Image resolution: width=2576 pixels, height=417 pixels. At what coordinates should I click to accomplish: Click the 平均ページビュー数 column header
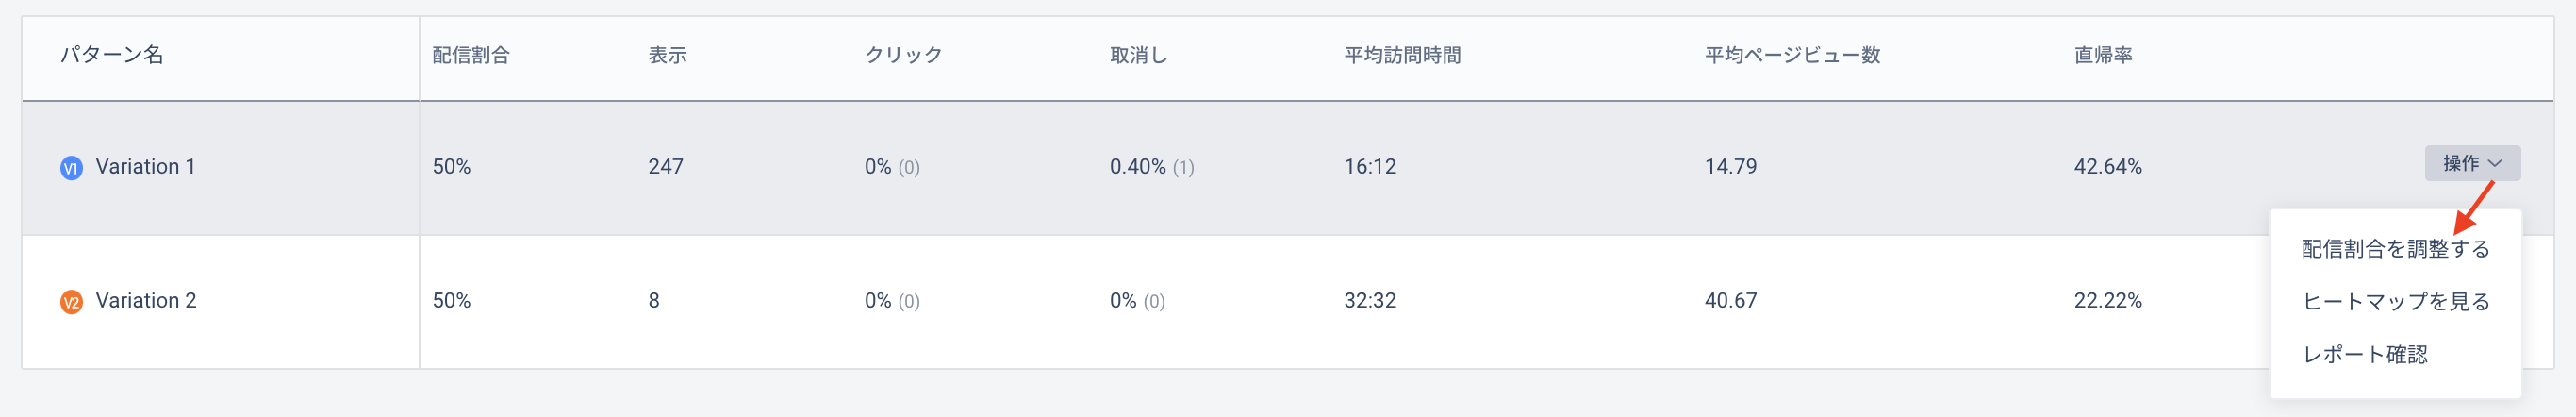tap(1792, 55)
